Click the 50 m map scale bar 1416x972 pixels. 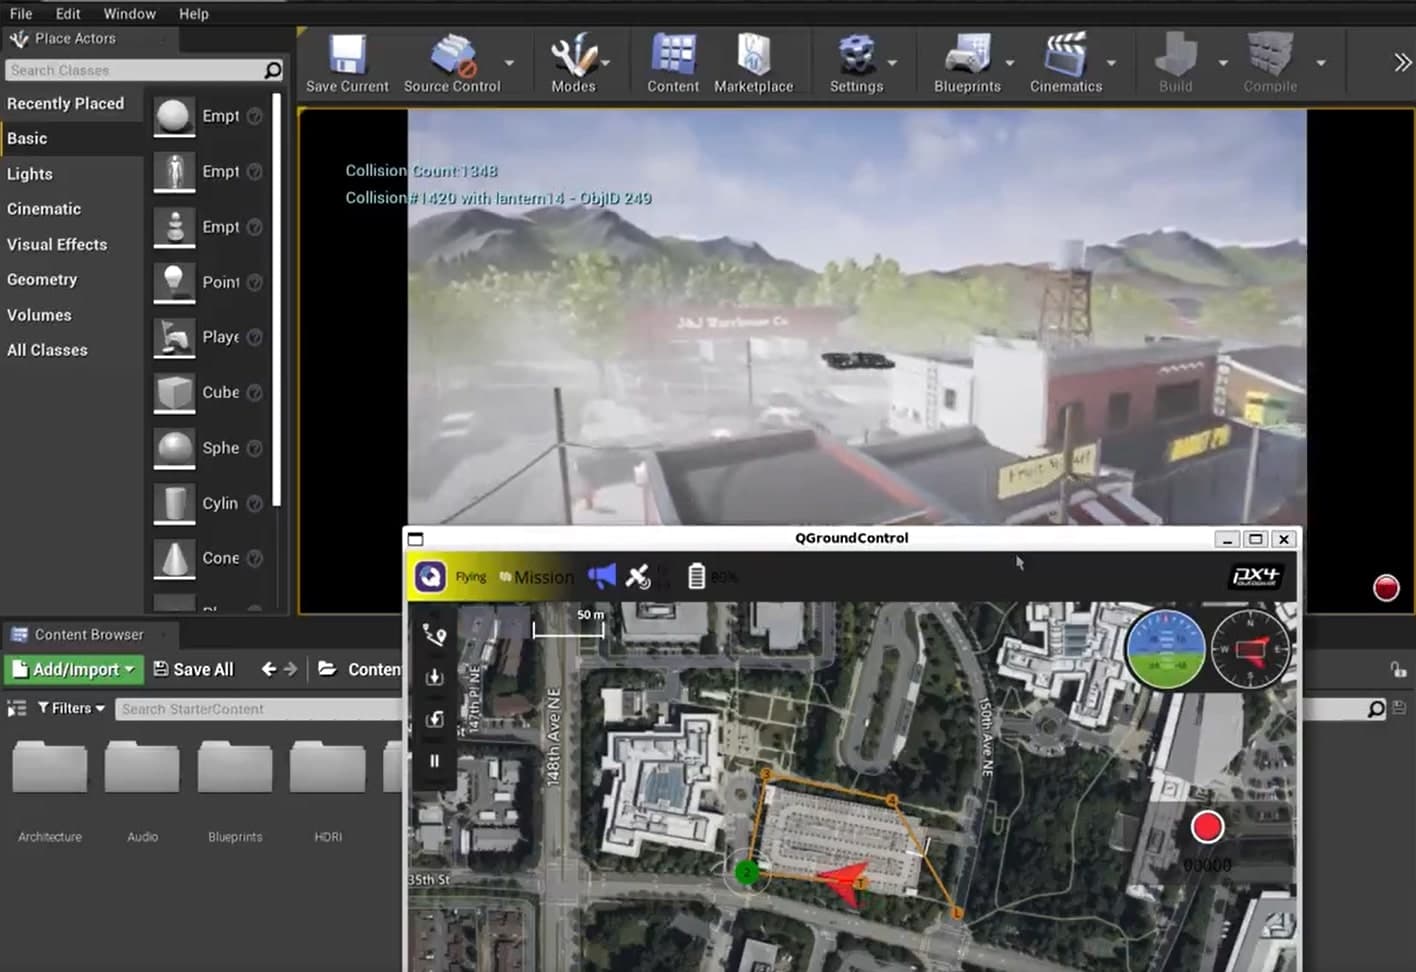click(x=568, y=620)
